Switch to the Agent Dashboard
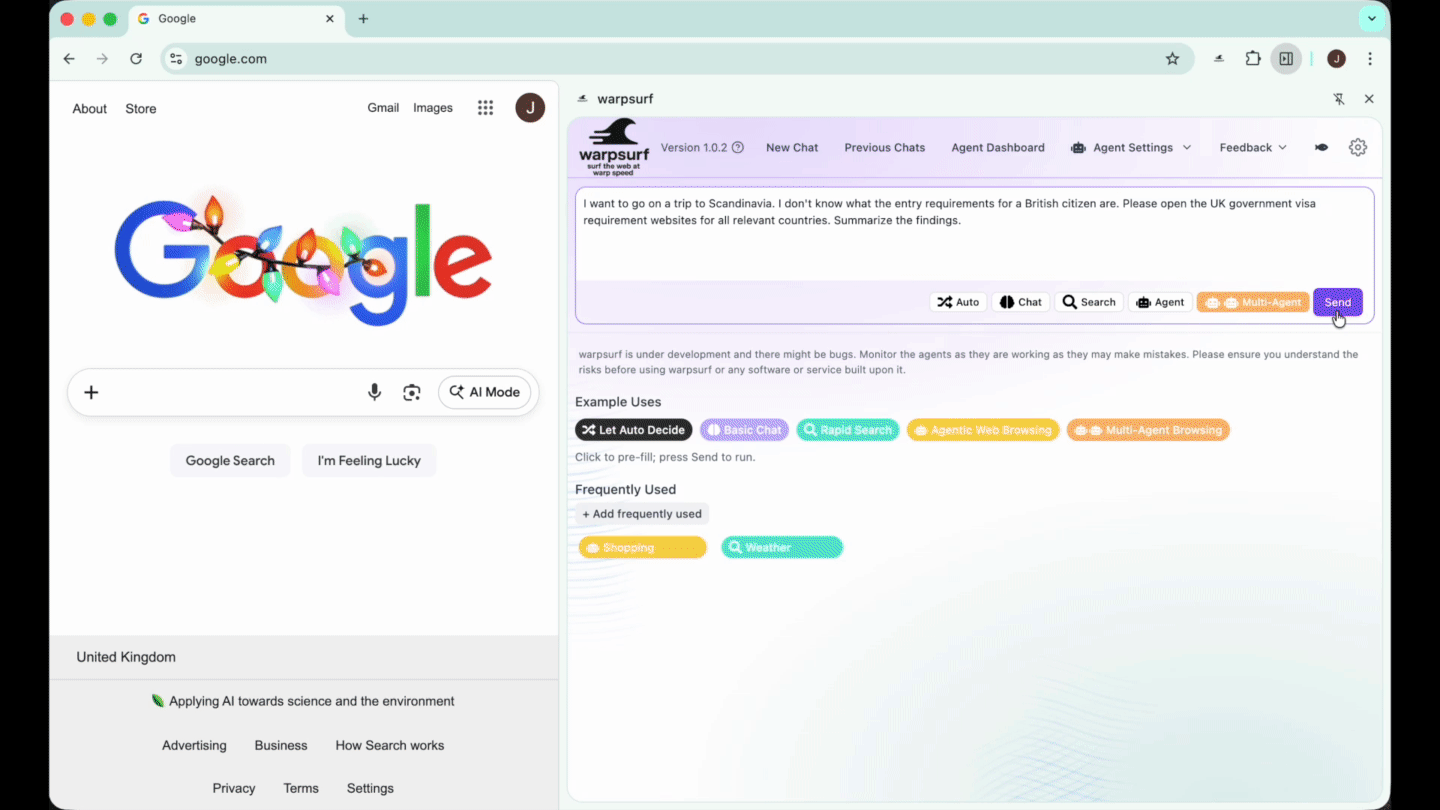 point(998,147)
